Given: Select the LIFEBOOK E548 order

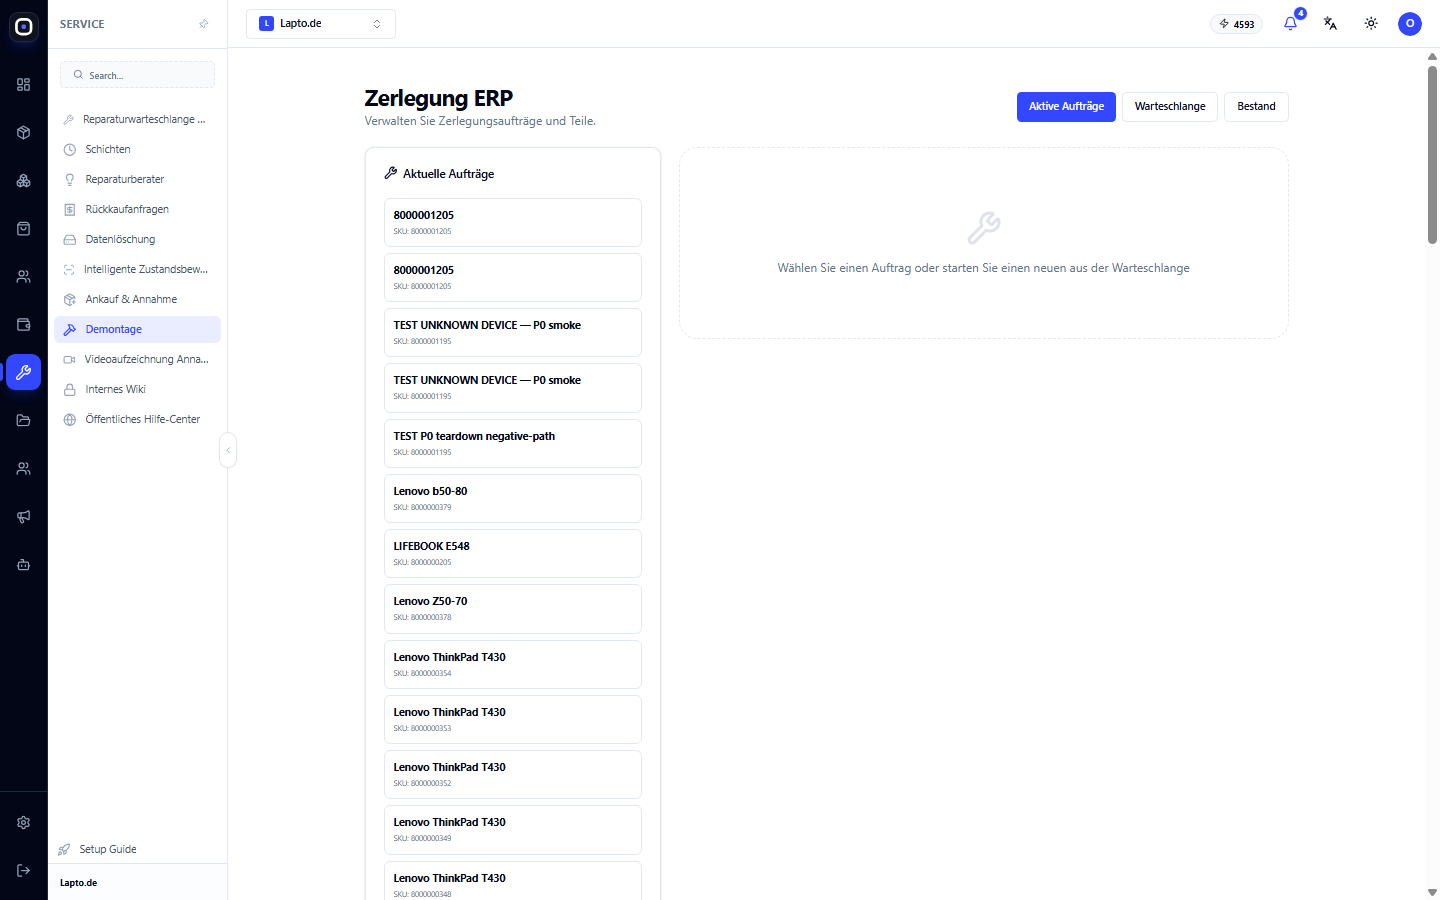Looking at the screenshot, I should tap(513, 553).
